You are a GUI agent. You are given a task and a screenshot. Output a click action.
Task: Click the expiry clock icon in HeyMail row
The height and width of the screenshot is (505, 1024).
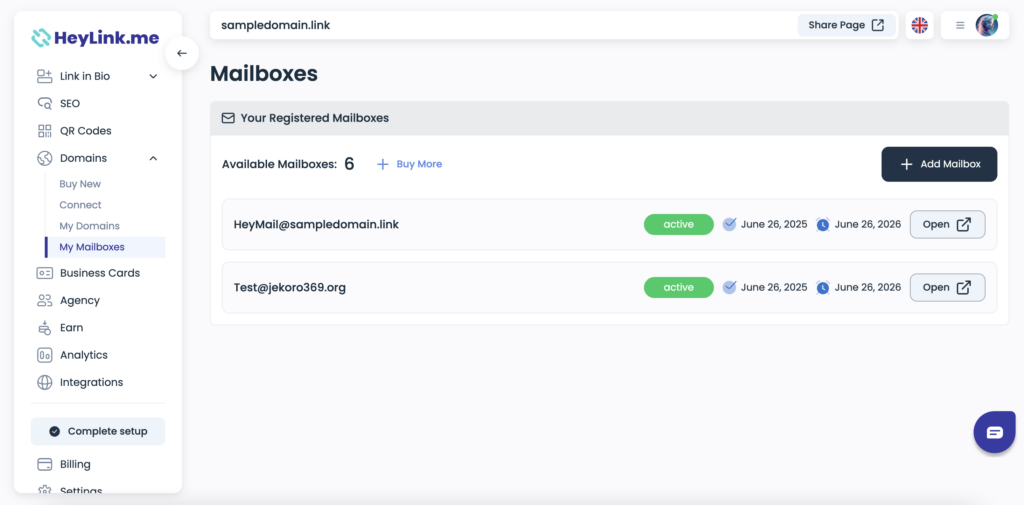[x=823, y=224]
